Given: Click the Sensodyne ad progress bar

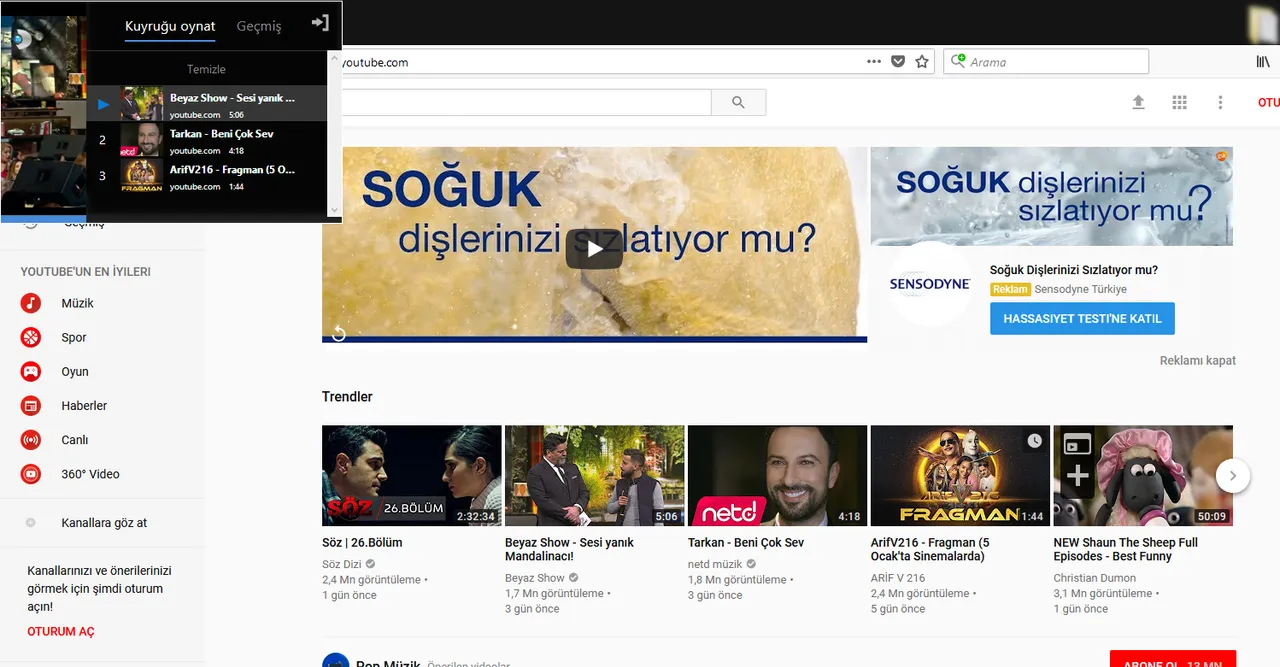Looking at the screenshot, I should [594, 339].
